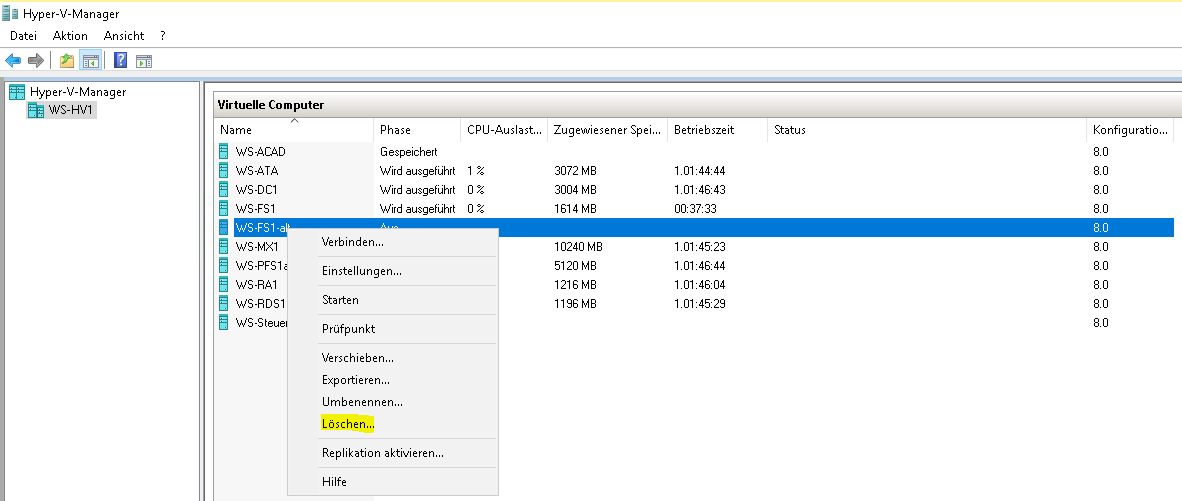The image size is (1182, 501).
Task: Sort by Konfigurationsversion column header
Action: click(x=1131, y=130)
